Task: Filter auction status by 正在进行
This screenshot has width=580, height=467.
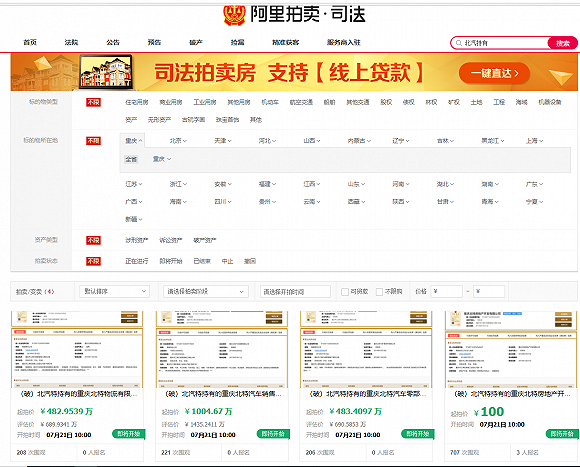Action: 136,261
